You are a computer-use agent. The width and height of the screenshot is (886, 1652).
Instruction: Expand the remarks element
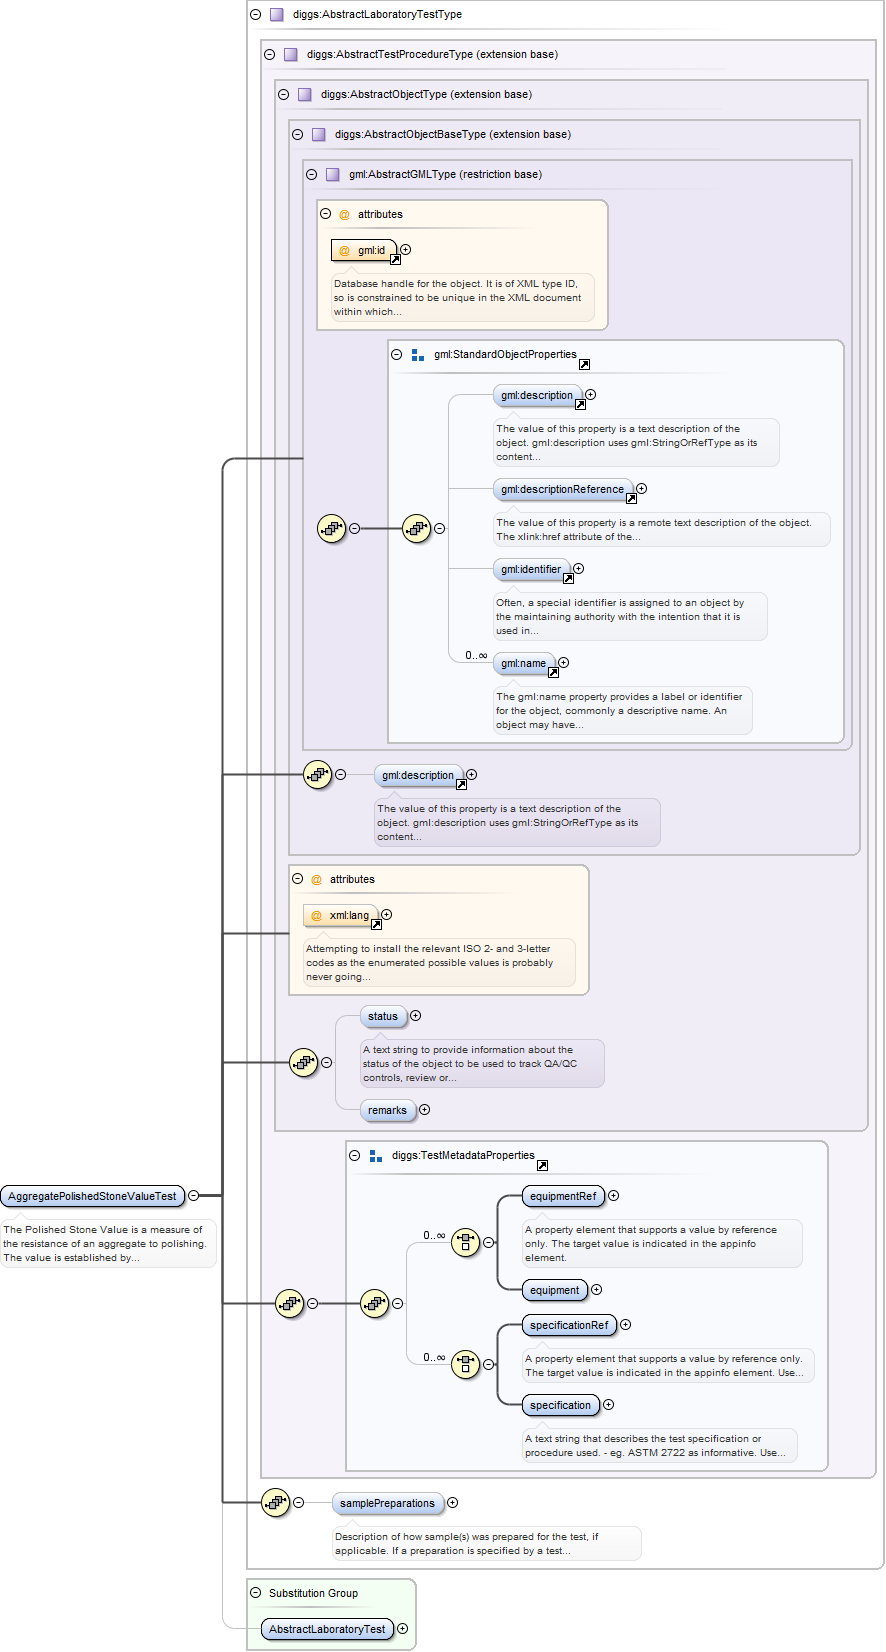click(425, 1110)
